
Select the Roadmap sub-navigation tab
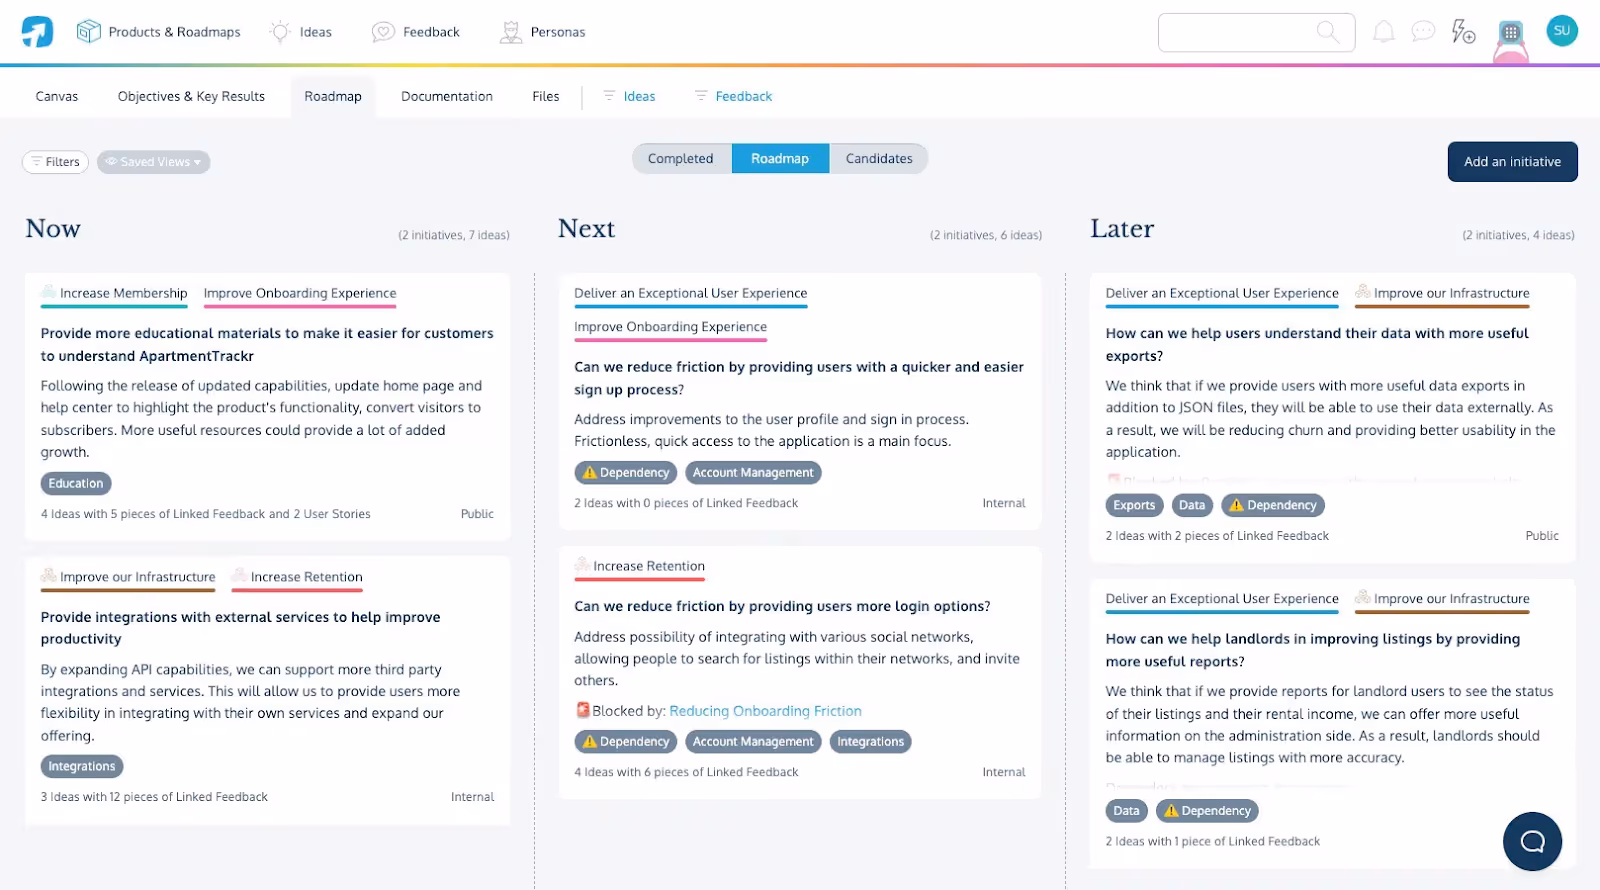coord(333,96)
